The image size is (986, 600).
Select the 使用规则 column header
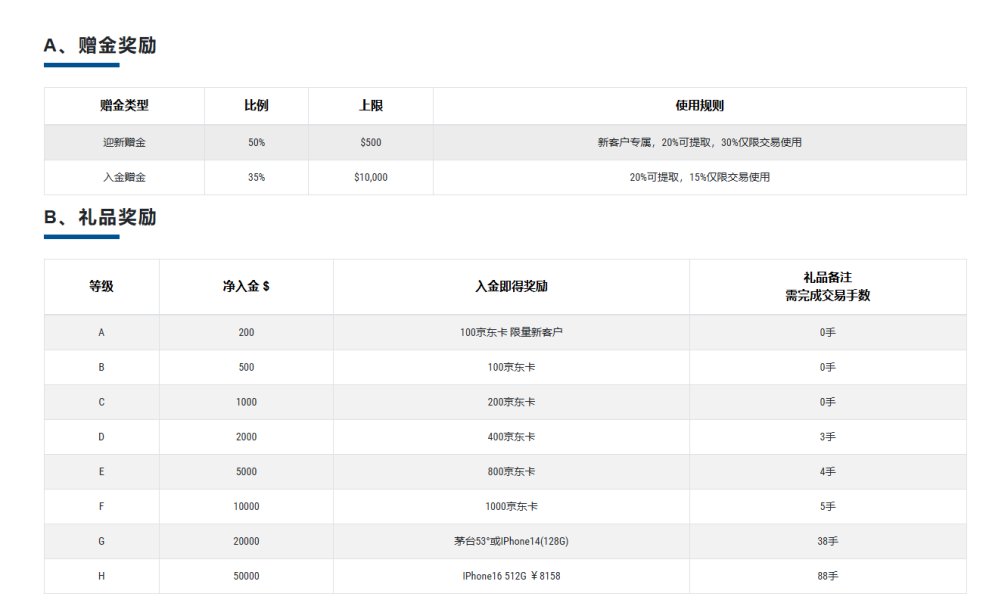tap(699, 106)
